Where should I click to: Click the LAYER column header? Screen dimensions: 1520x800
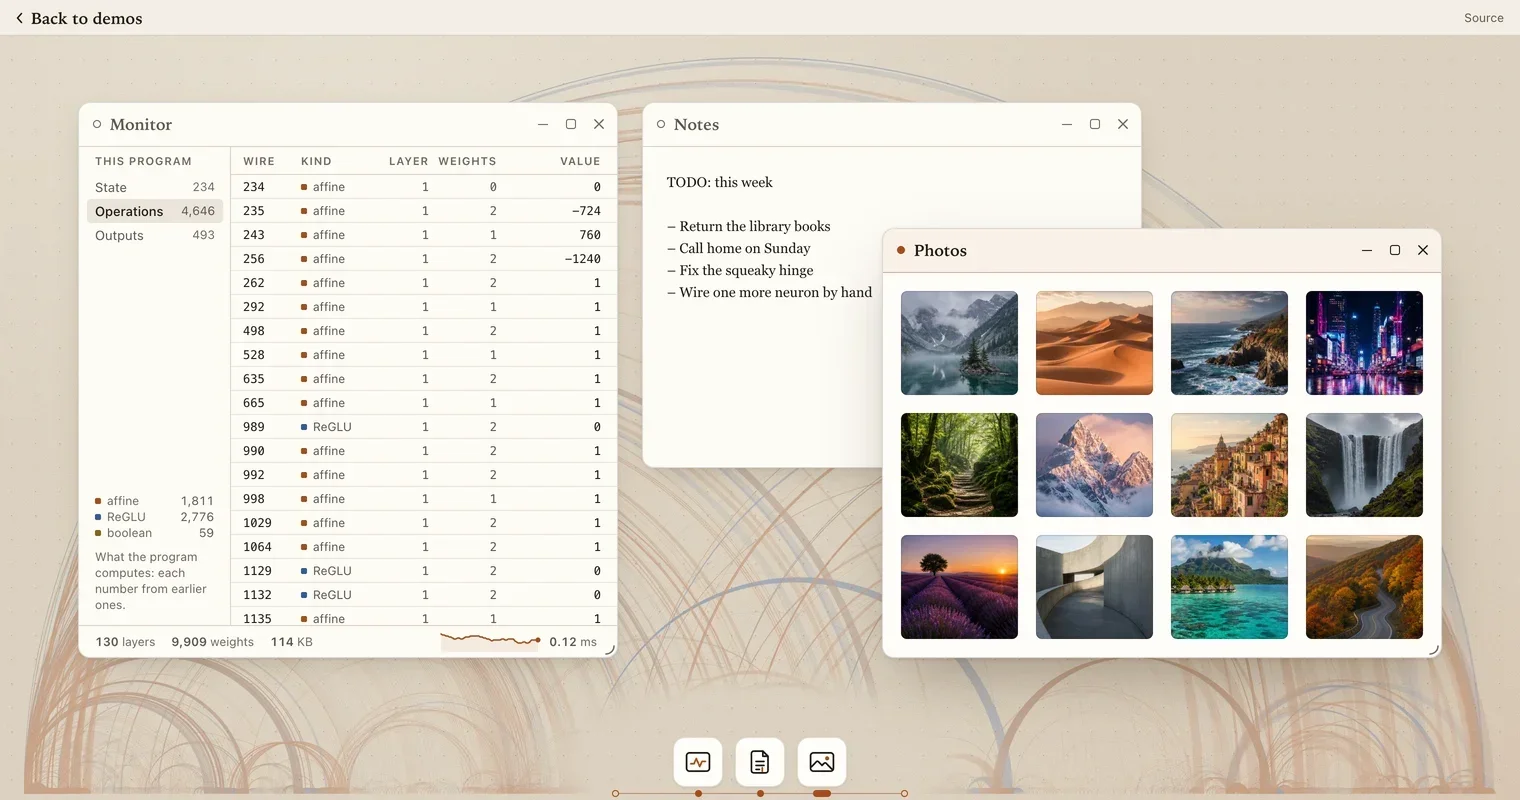[408, 161]
